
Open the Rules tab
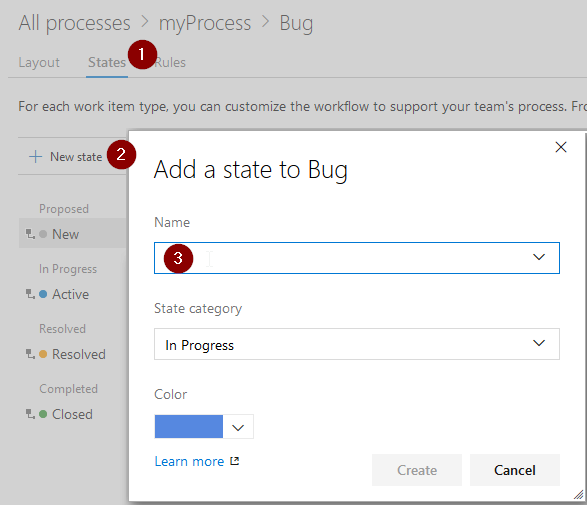coord(170,62)
